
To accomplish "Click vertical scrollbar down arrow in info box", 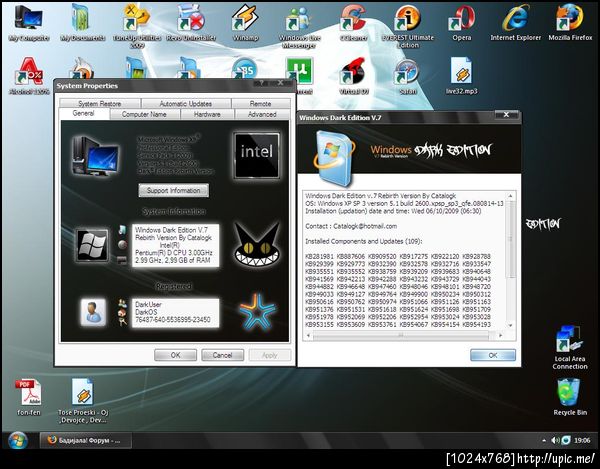I will [510, 326].
